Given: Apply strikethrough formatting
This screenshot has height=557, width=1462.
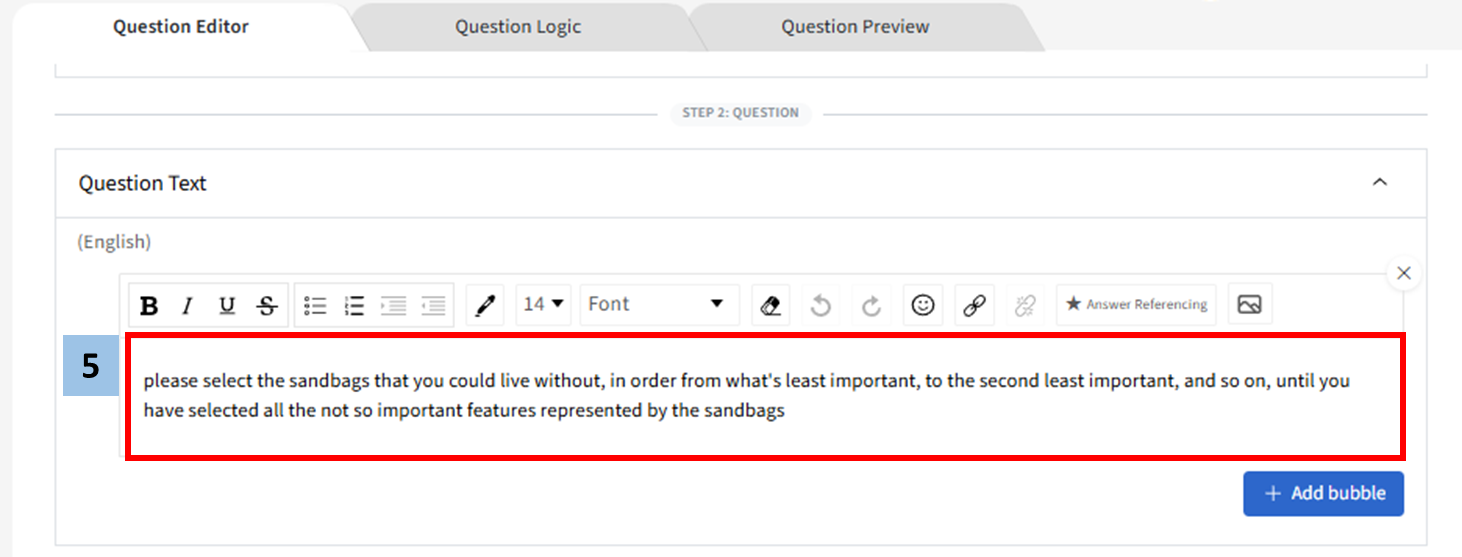Looking at the screenshot, I should [267, 305].
